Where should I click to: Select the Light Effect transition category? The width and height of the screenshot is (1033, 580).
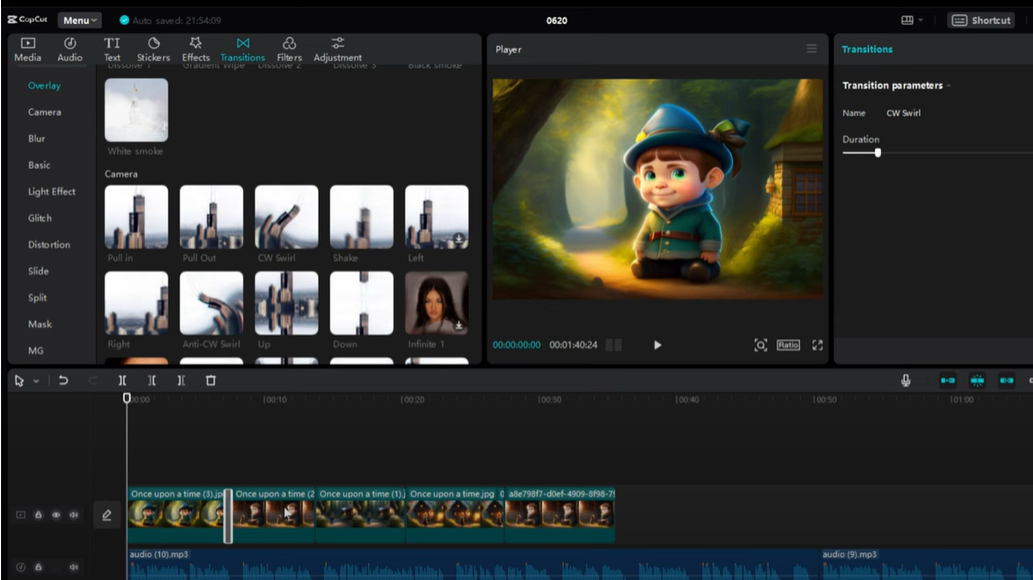51,192
